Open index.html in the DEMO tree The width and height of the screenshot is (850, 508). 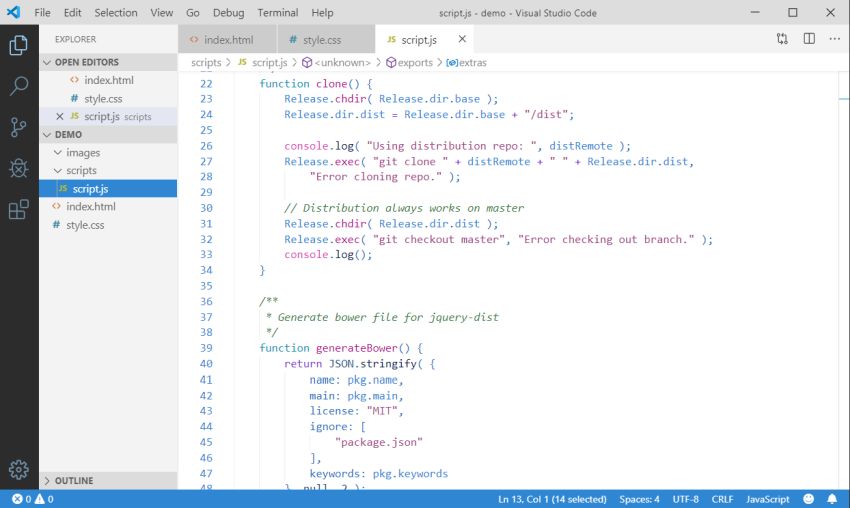pos(90,207)
